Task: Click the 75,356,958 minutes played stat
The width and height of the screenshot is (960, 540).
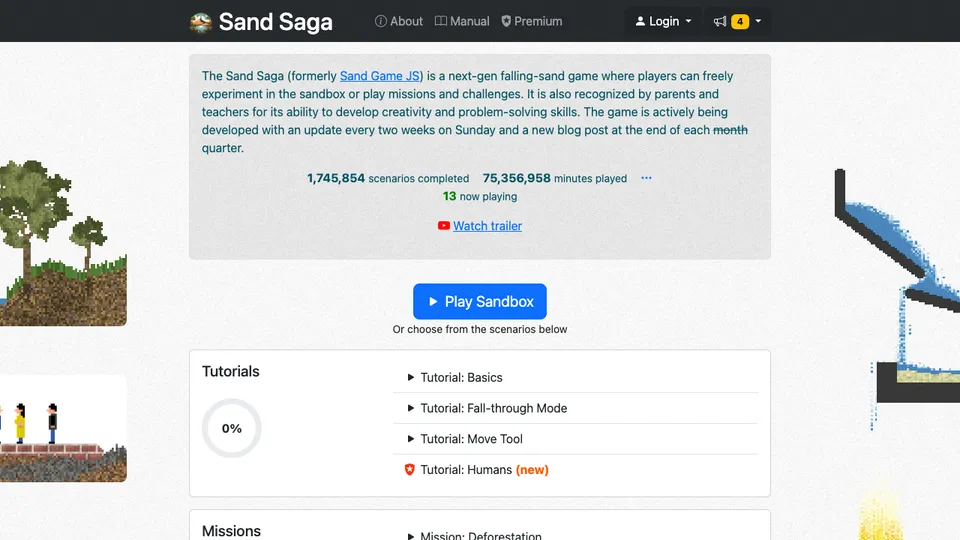Action: click(x=555, y=178)
